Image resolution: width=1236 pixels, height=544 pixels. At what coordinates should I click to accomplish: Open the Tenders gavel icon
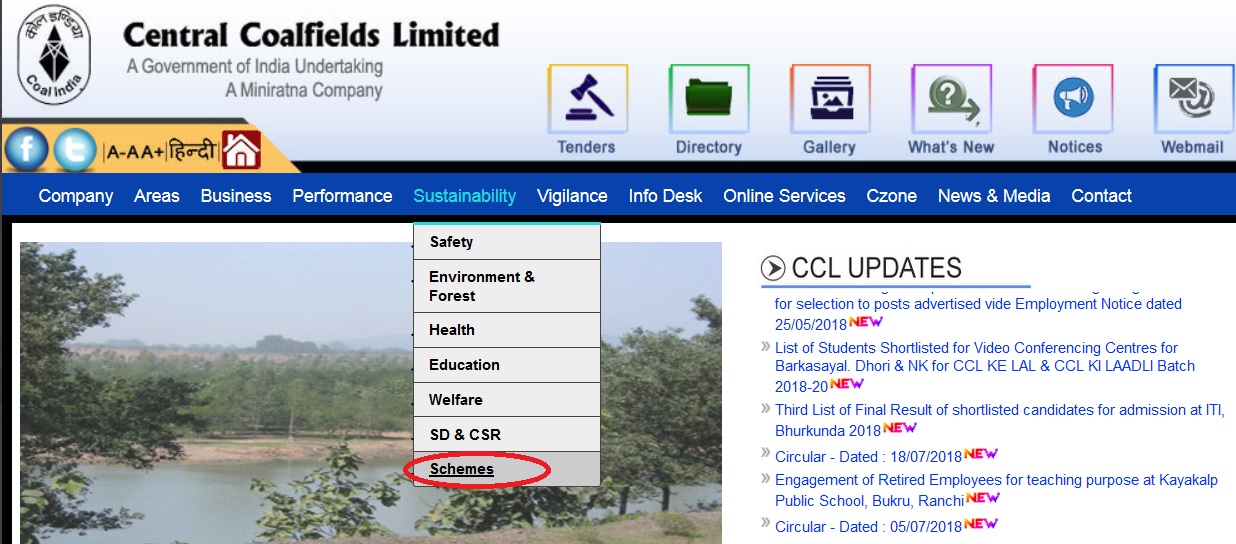(x=588, y=99)
